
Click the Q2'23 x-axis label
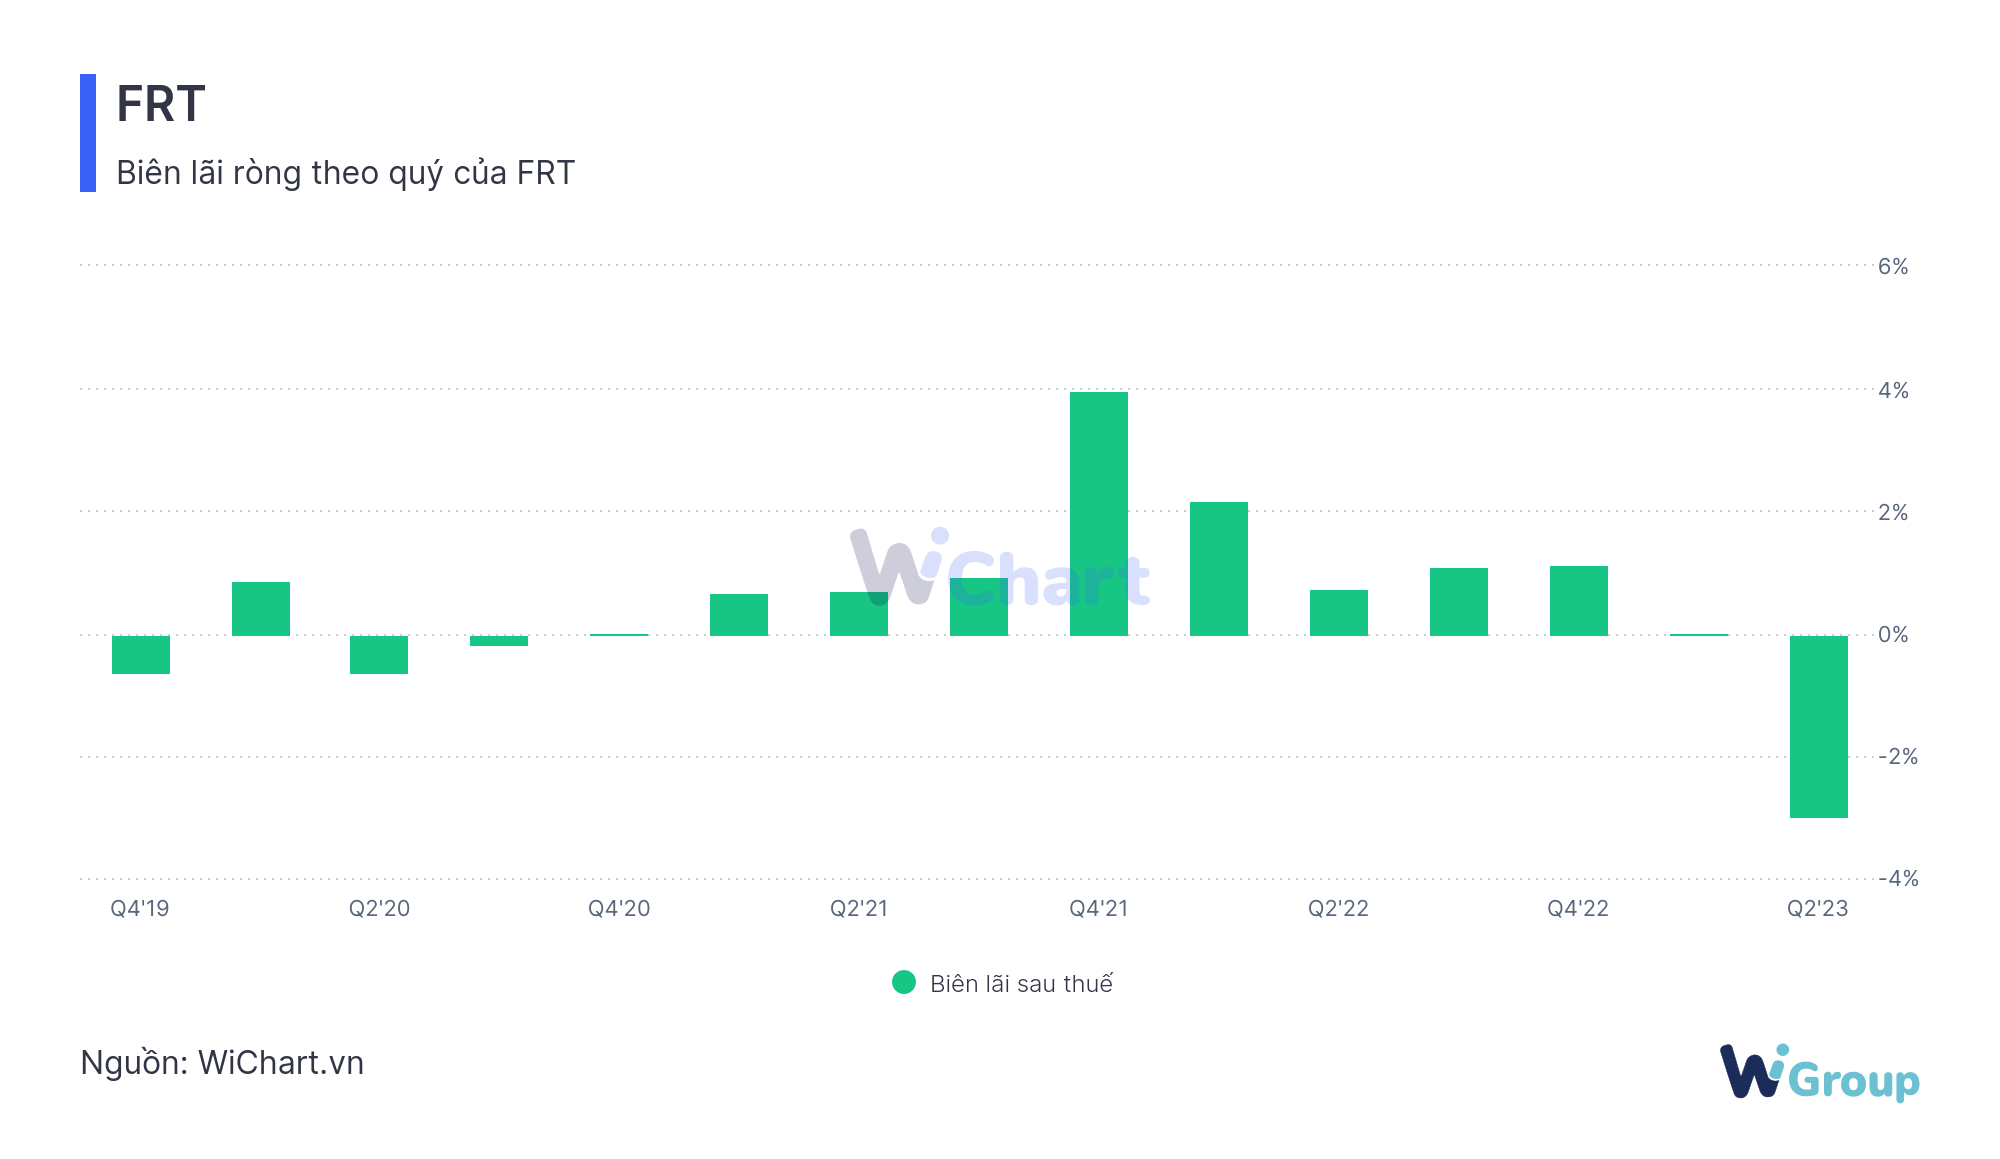point(1818,908)
